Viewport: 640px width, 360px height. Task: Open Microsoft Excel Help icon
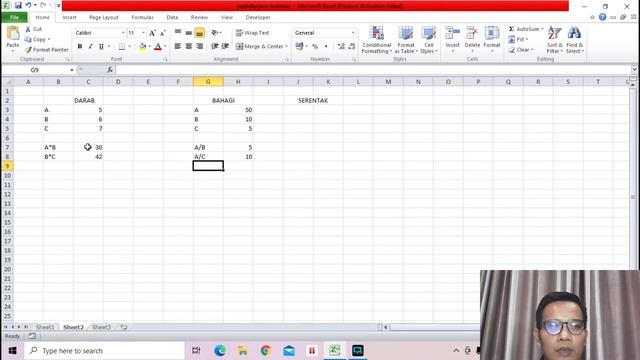[x=602, y=17]
